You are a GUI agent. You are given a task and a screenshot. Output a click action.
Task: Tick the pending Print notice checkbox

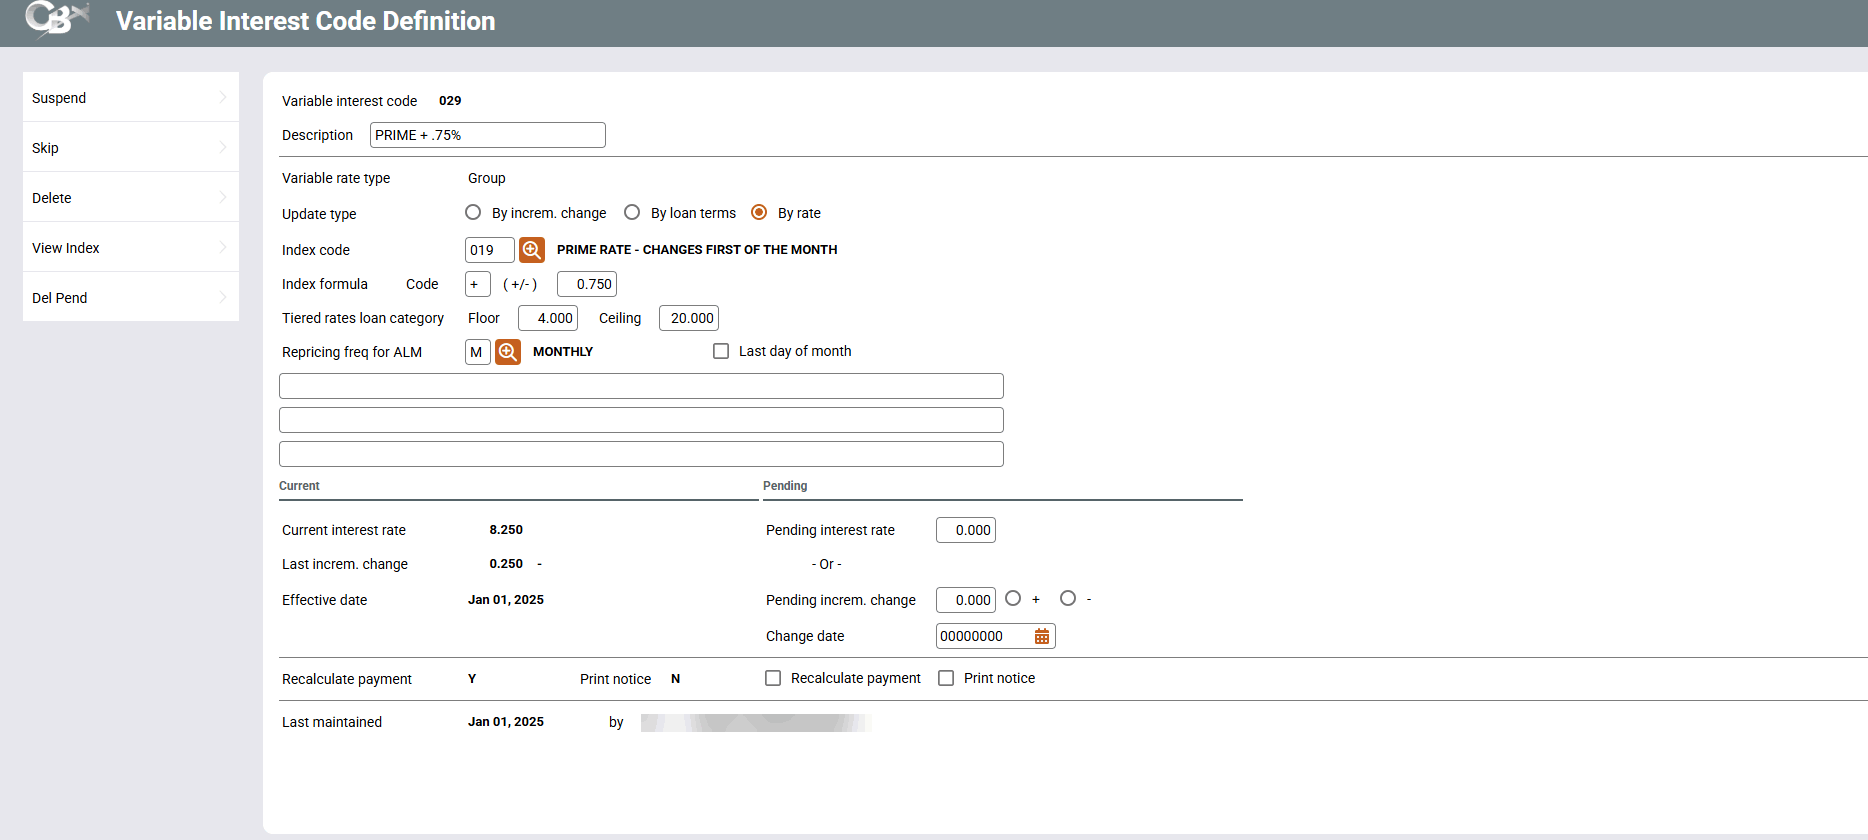click(946, 678)
